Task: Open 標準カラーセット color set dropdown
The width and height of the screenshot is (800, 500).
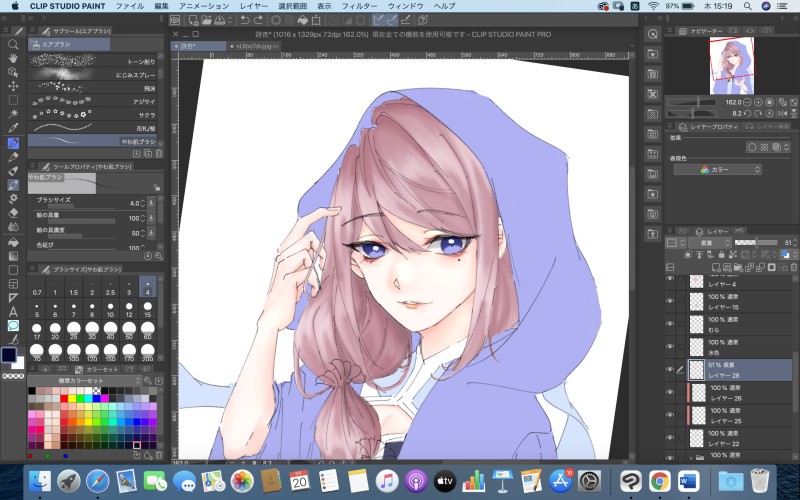Action: click(x=85, y=381)
